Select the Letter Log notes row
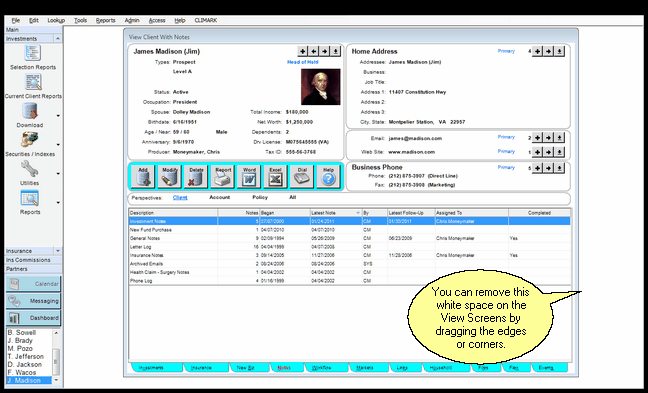Screen dimensions: 648x393 (x=349, y=247)
